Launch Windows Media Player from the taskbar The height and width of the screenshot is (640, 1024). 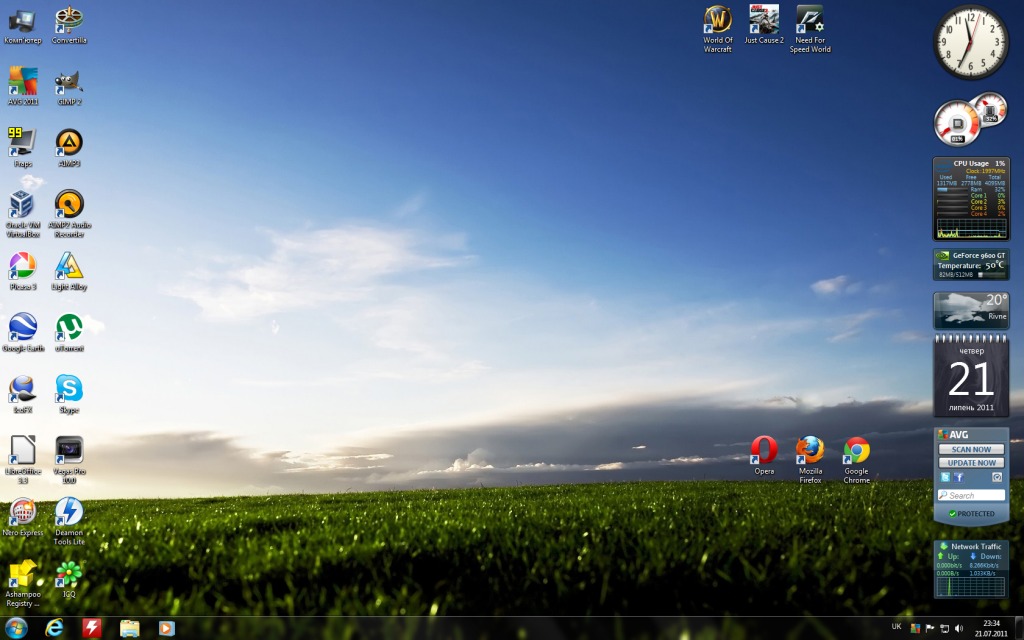coord(167,628)
